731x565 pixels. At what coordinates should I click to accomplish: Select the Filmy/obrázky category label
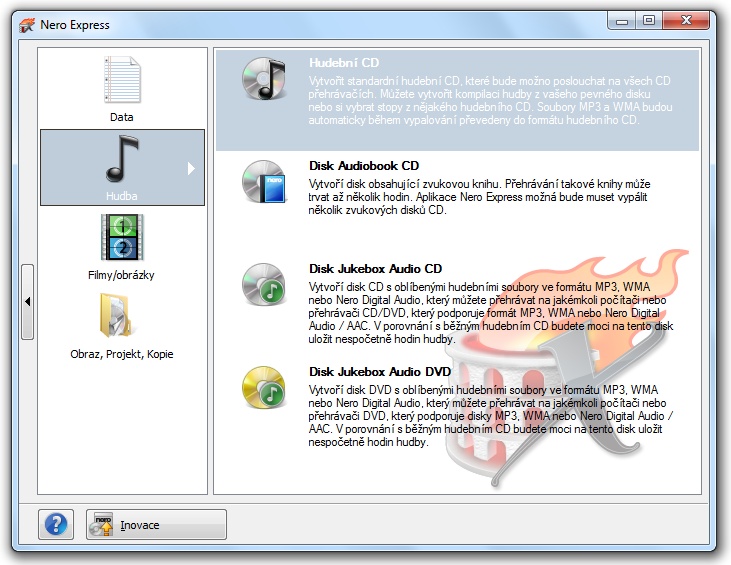(x=121, y=275)
